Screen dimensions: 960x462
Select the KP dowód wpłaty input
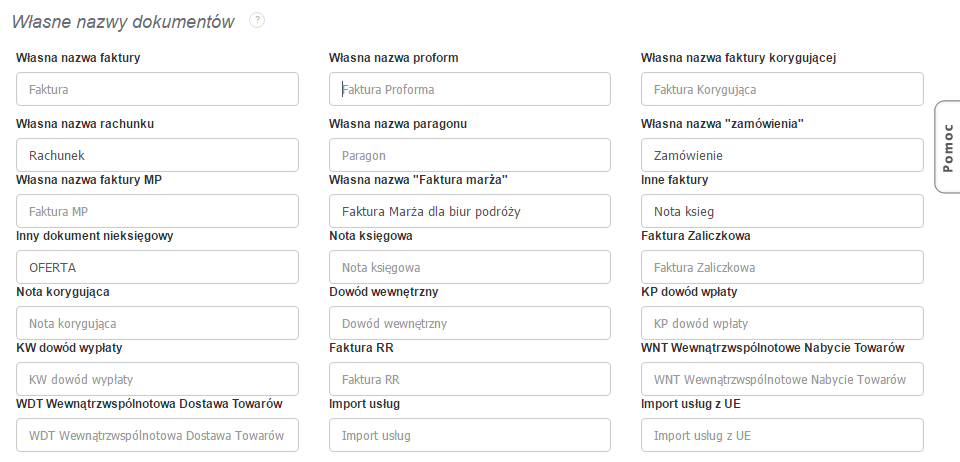click(782, 323)
